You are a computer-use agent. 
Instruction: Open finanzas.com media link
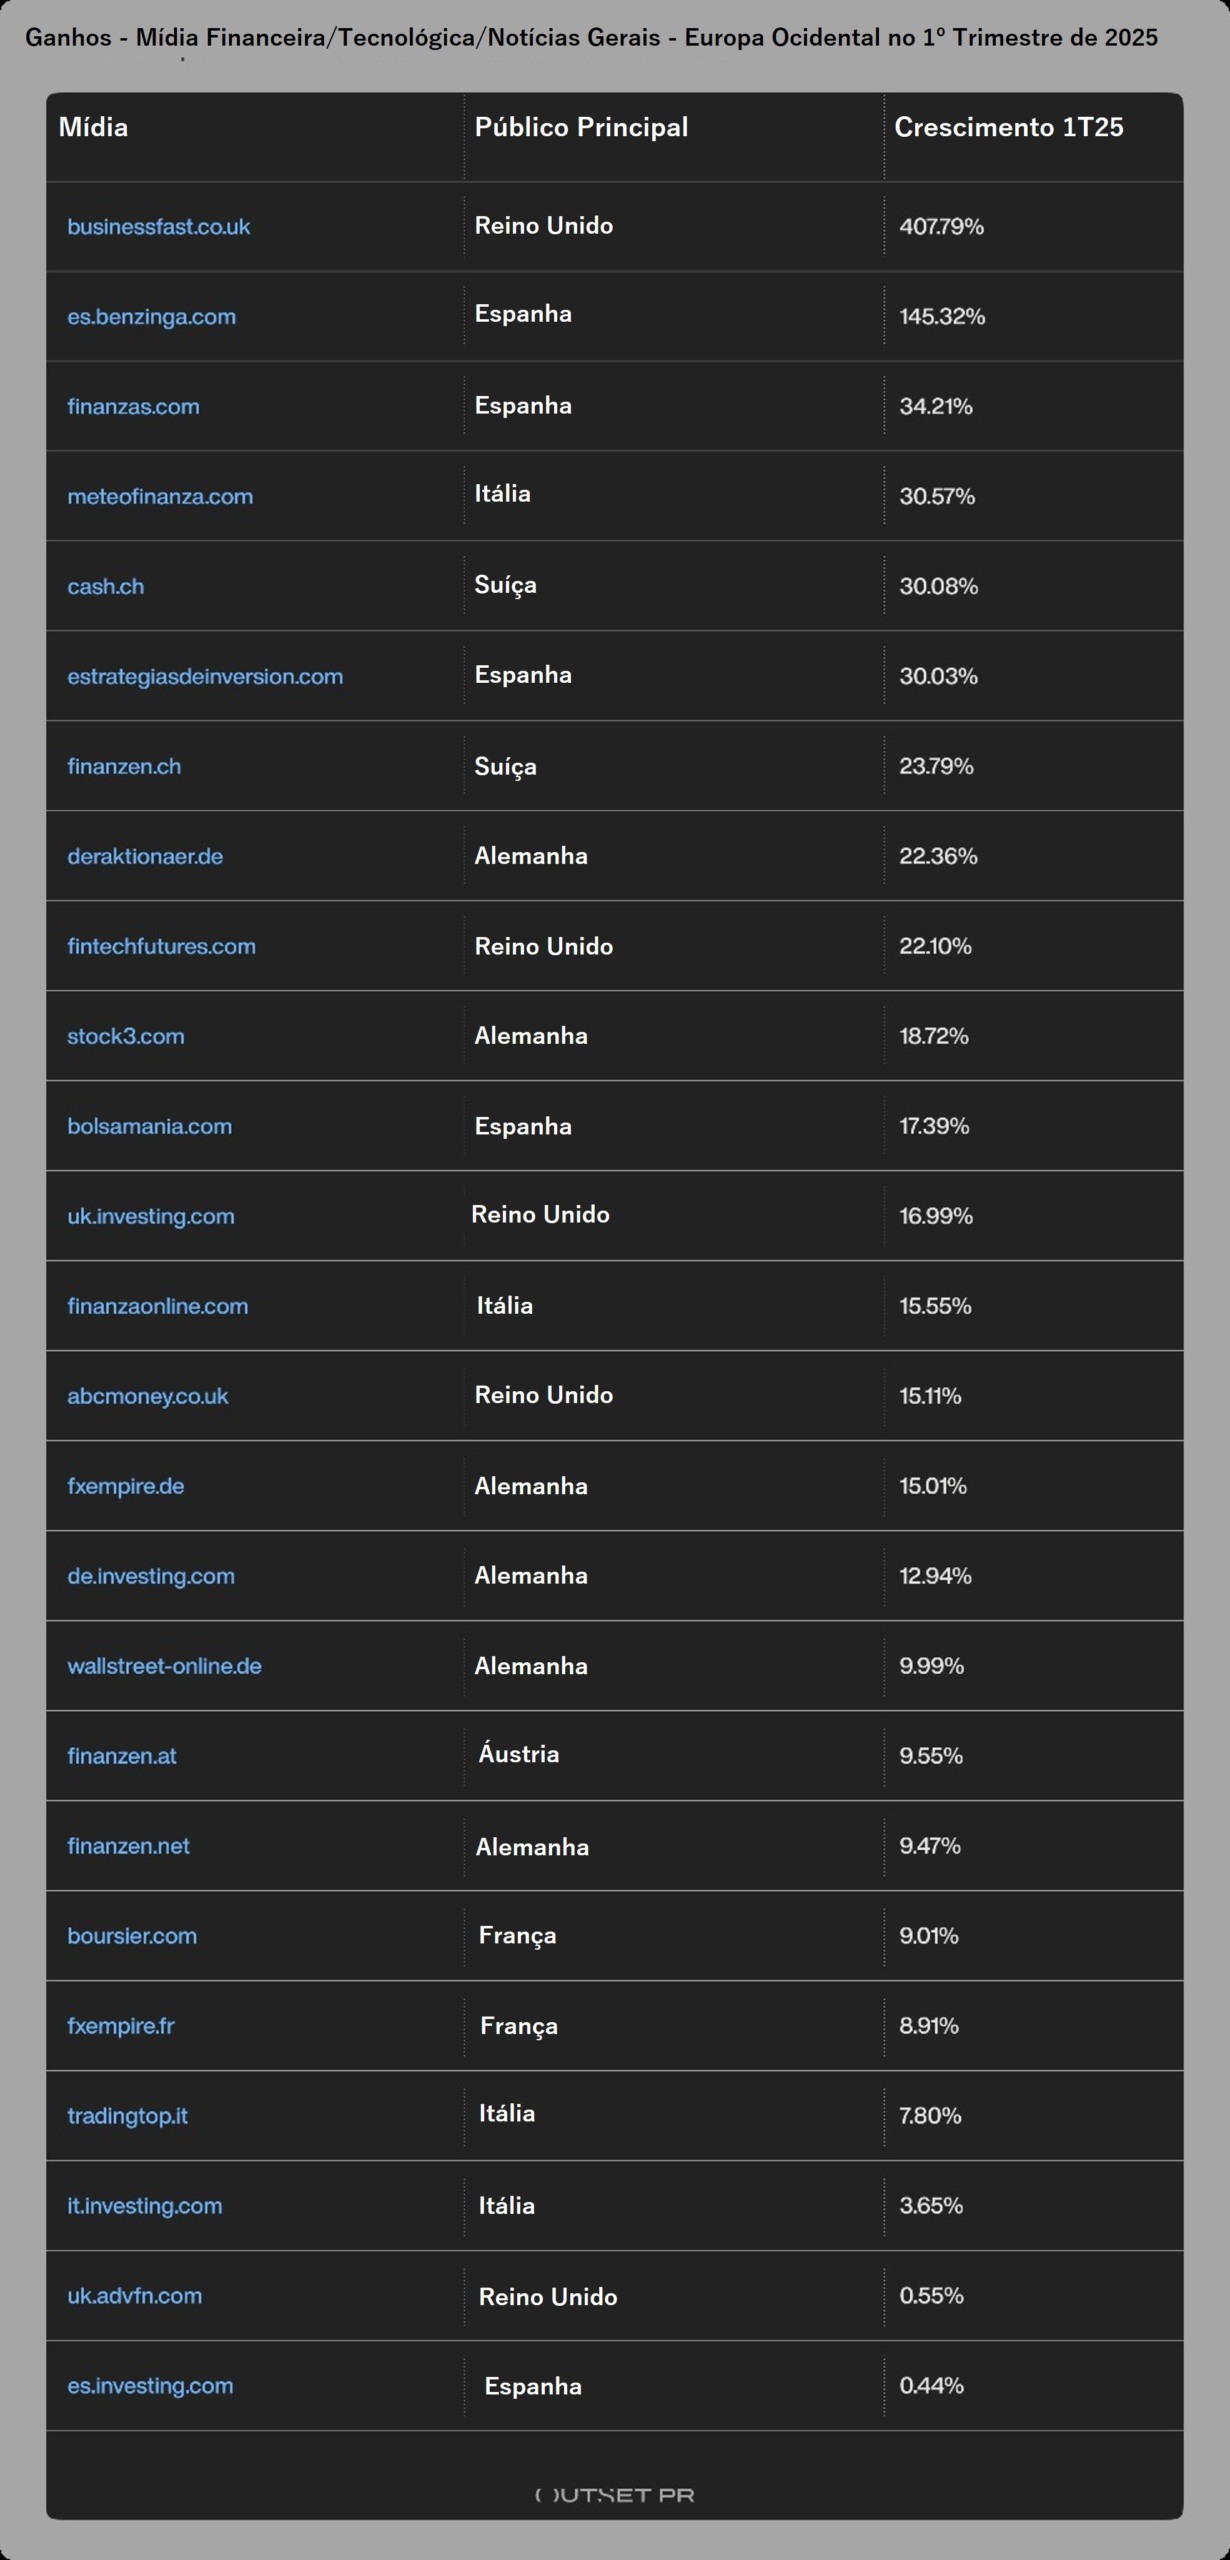tap(133, 407)
